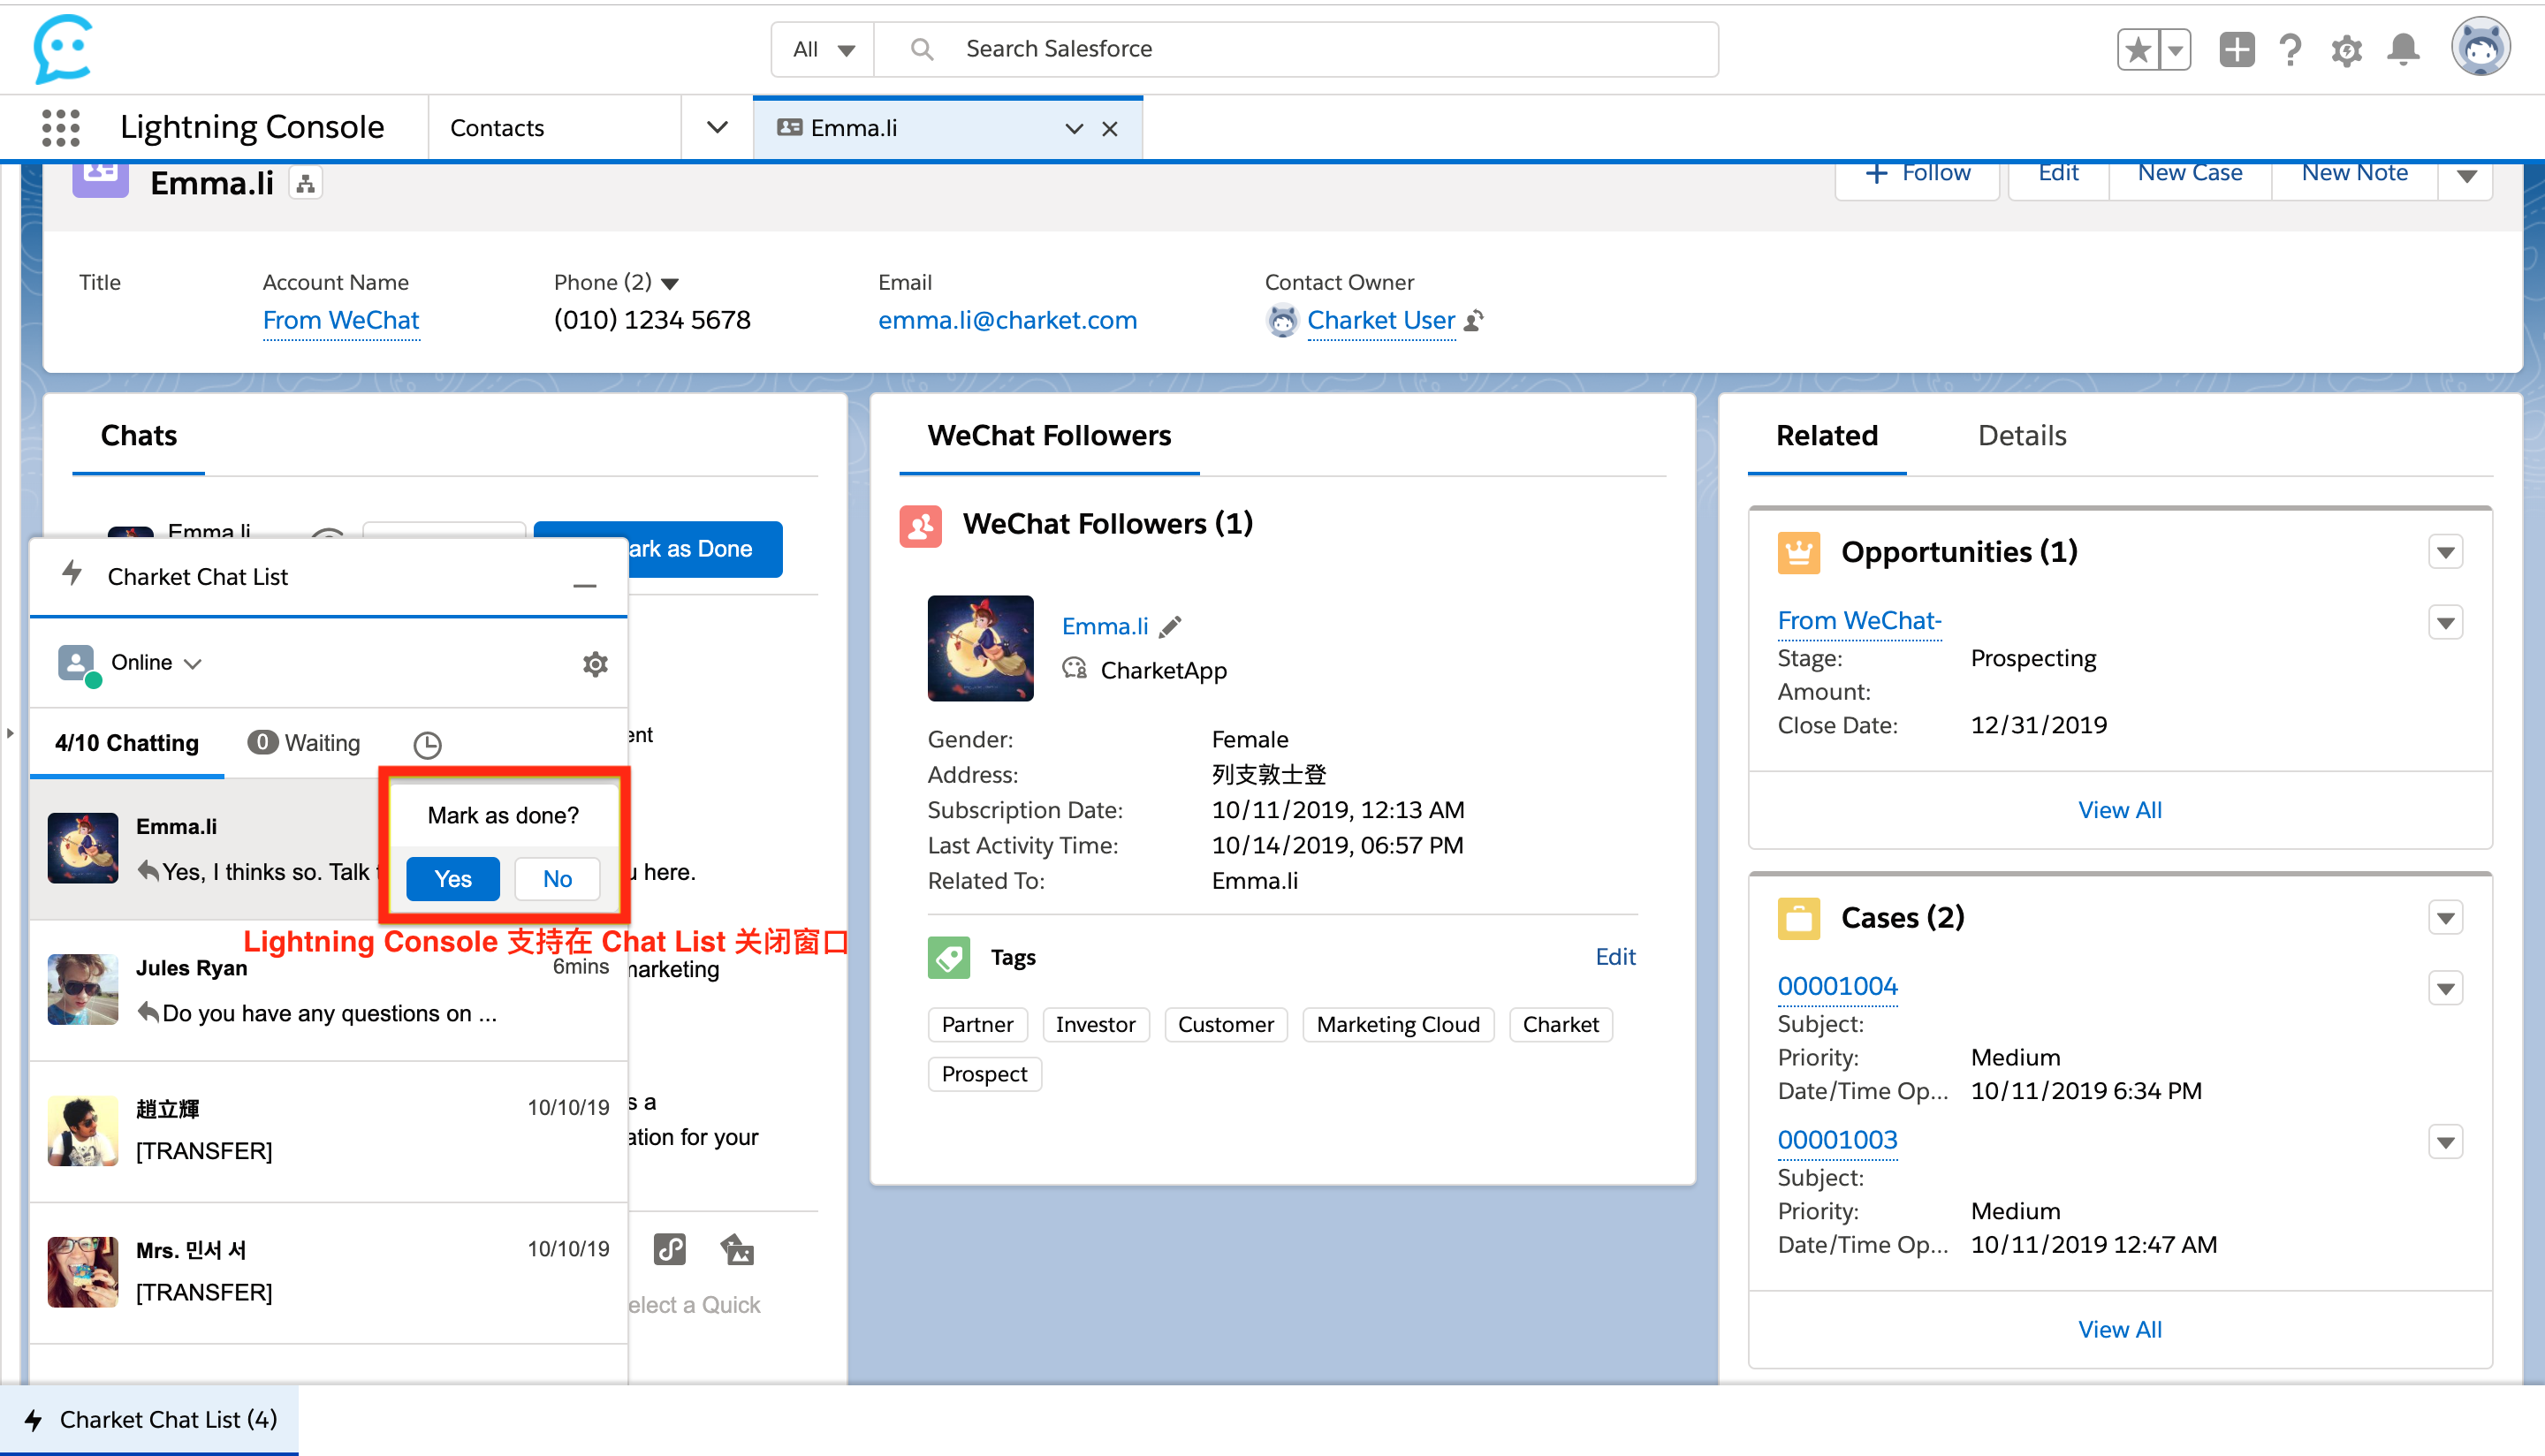The image size is (2545, 1456).
Task: Expand the Opportunities card dropdown arrow
Action: click(2445, 552)
